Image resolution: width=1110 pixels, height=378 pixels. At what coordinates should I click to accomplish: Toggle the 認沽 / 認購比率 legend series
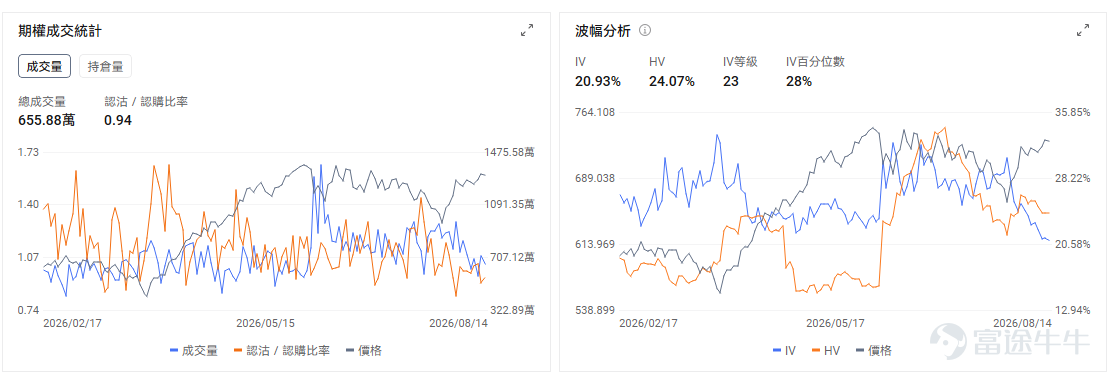pos(281,350)
